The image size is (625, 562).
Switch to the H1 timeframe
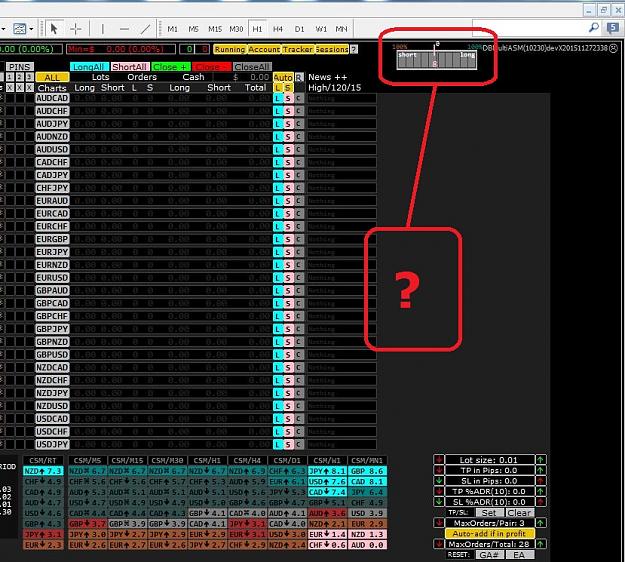pyautogui.click(x=257, y=29)
